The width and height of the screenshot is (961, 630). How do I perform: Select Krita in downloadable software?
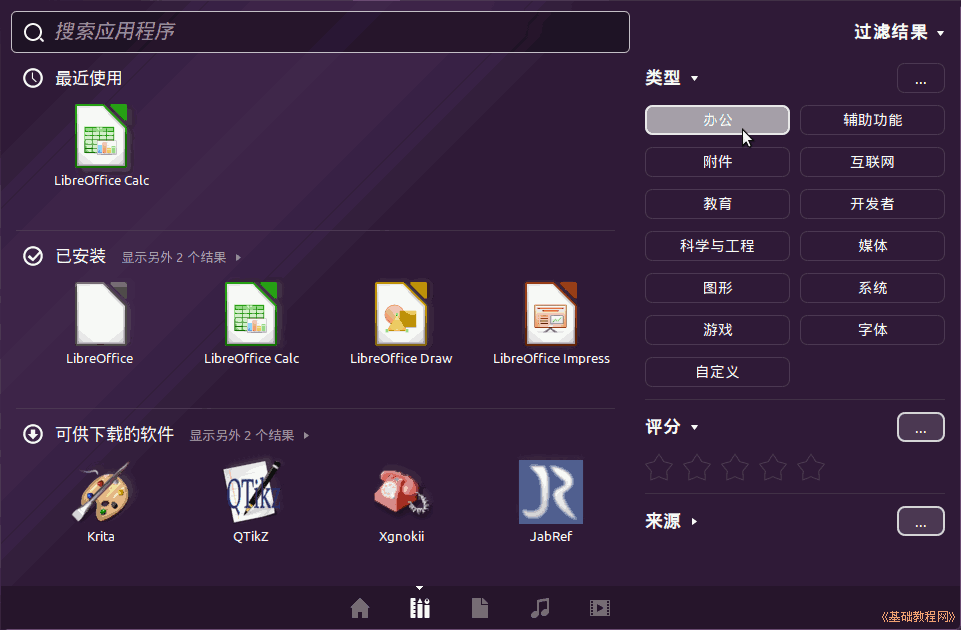click(x=101, y=493)
